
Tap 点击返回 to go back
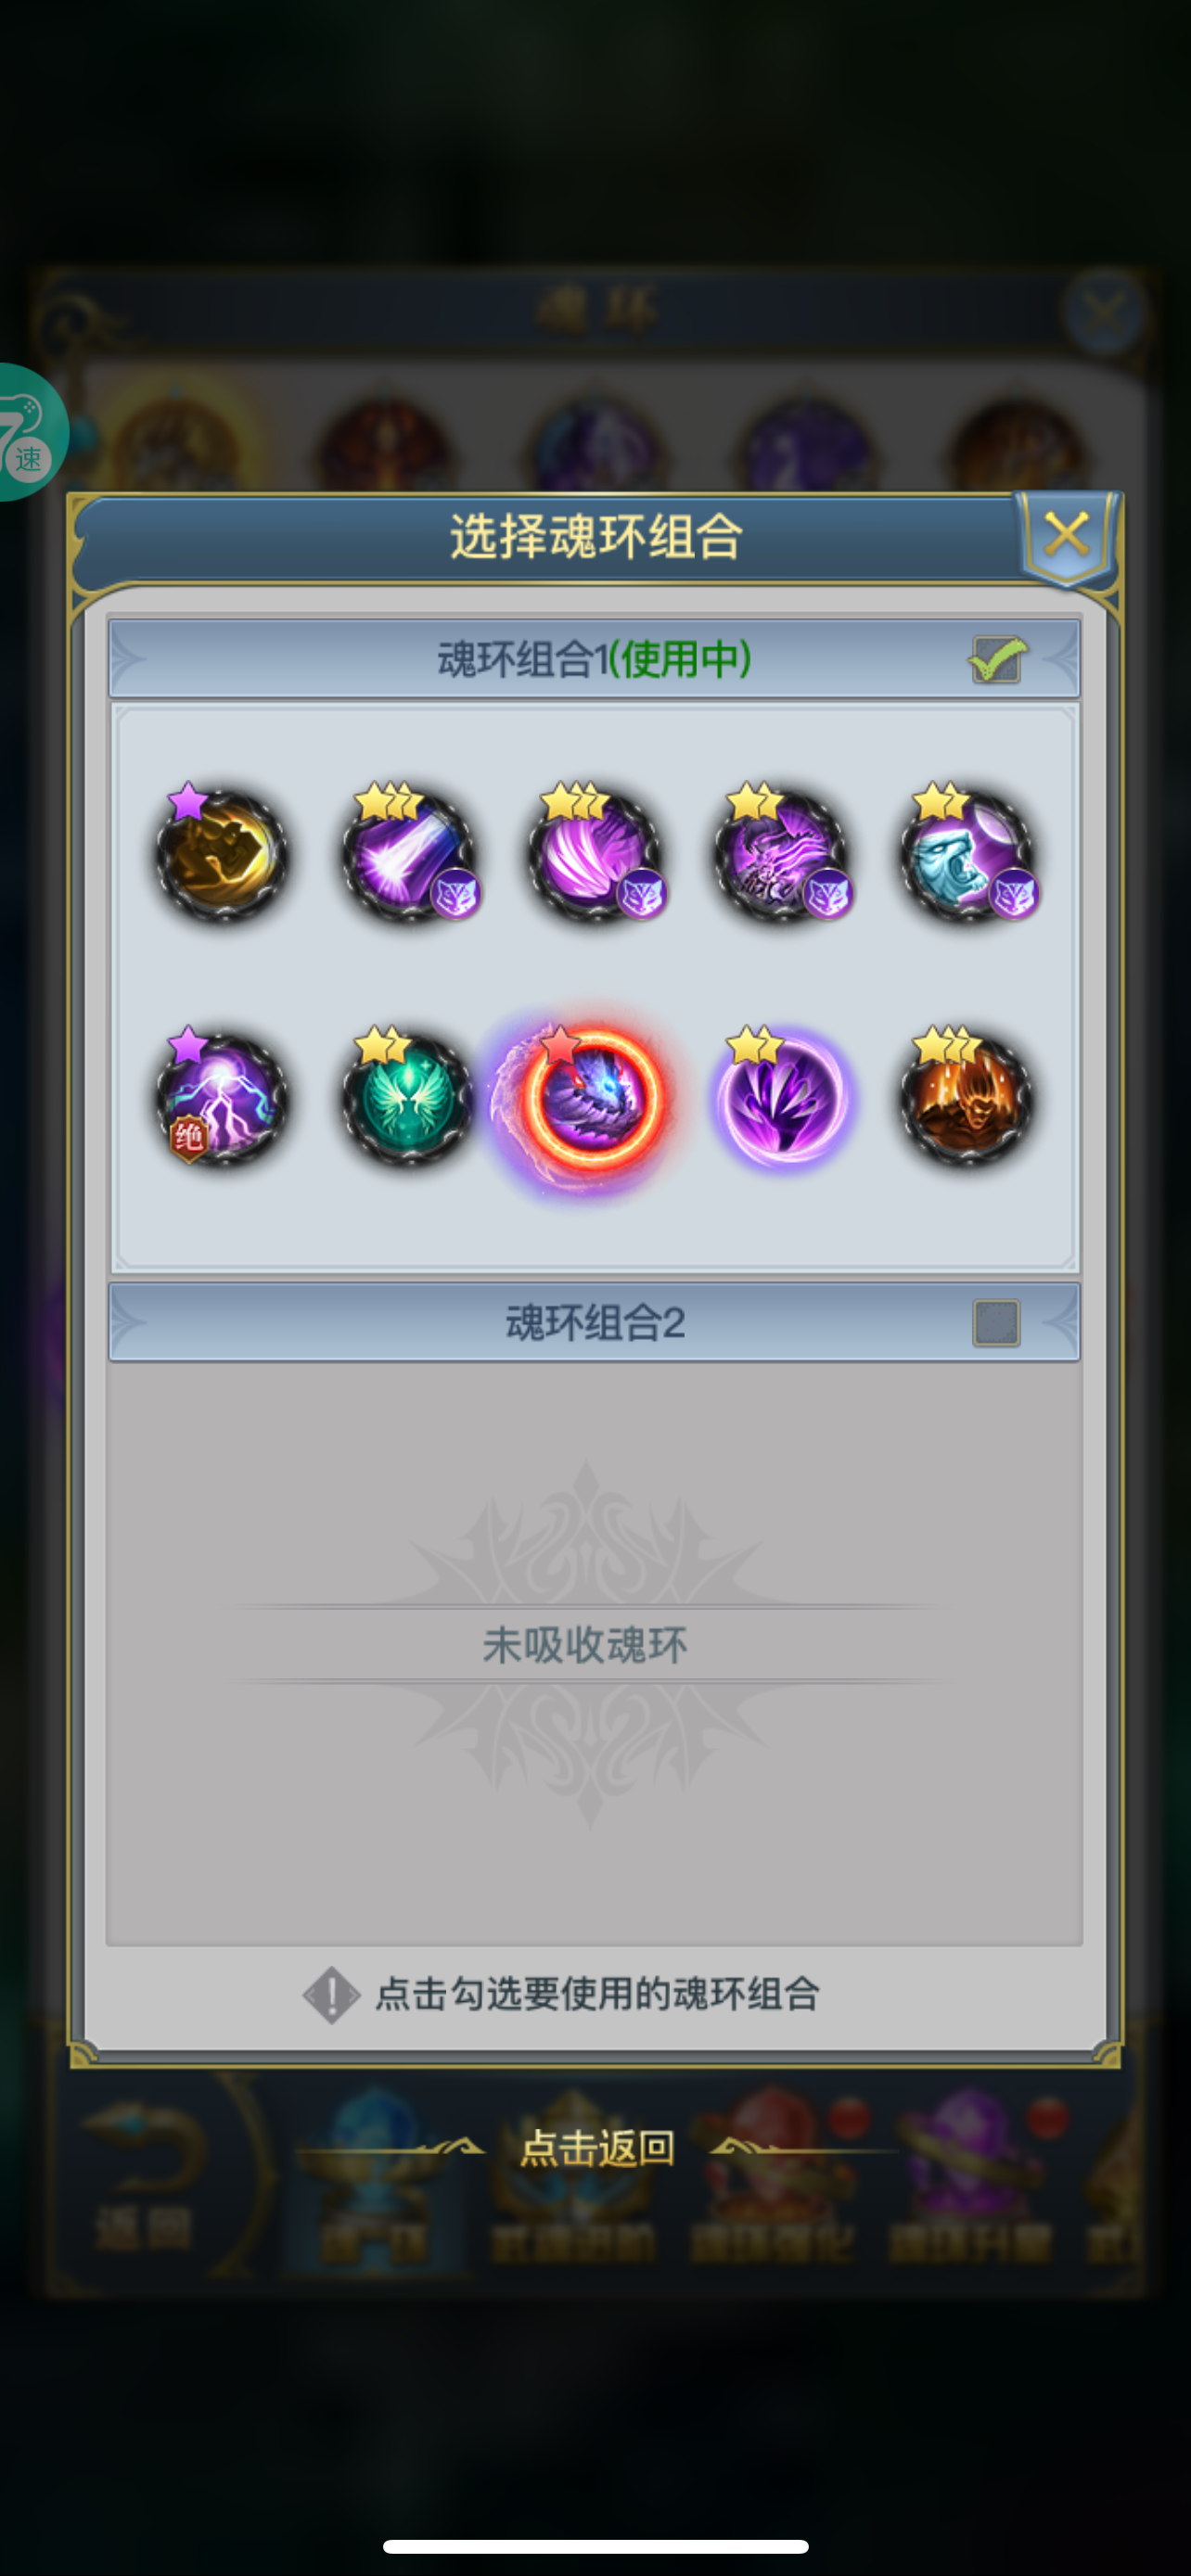pyautogui.click(x=597, y=2148)
